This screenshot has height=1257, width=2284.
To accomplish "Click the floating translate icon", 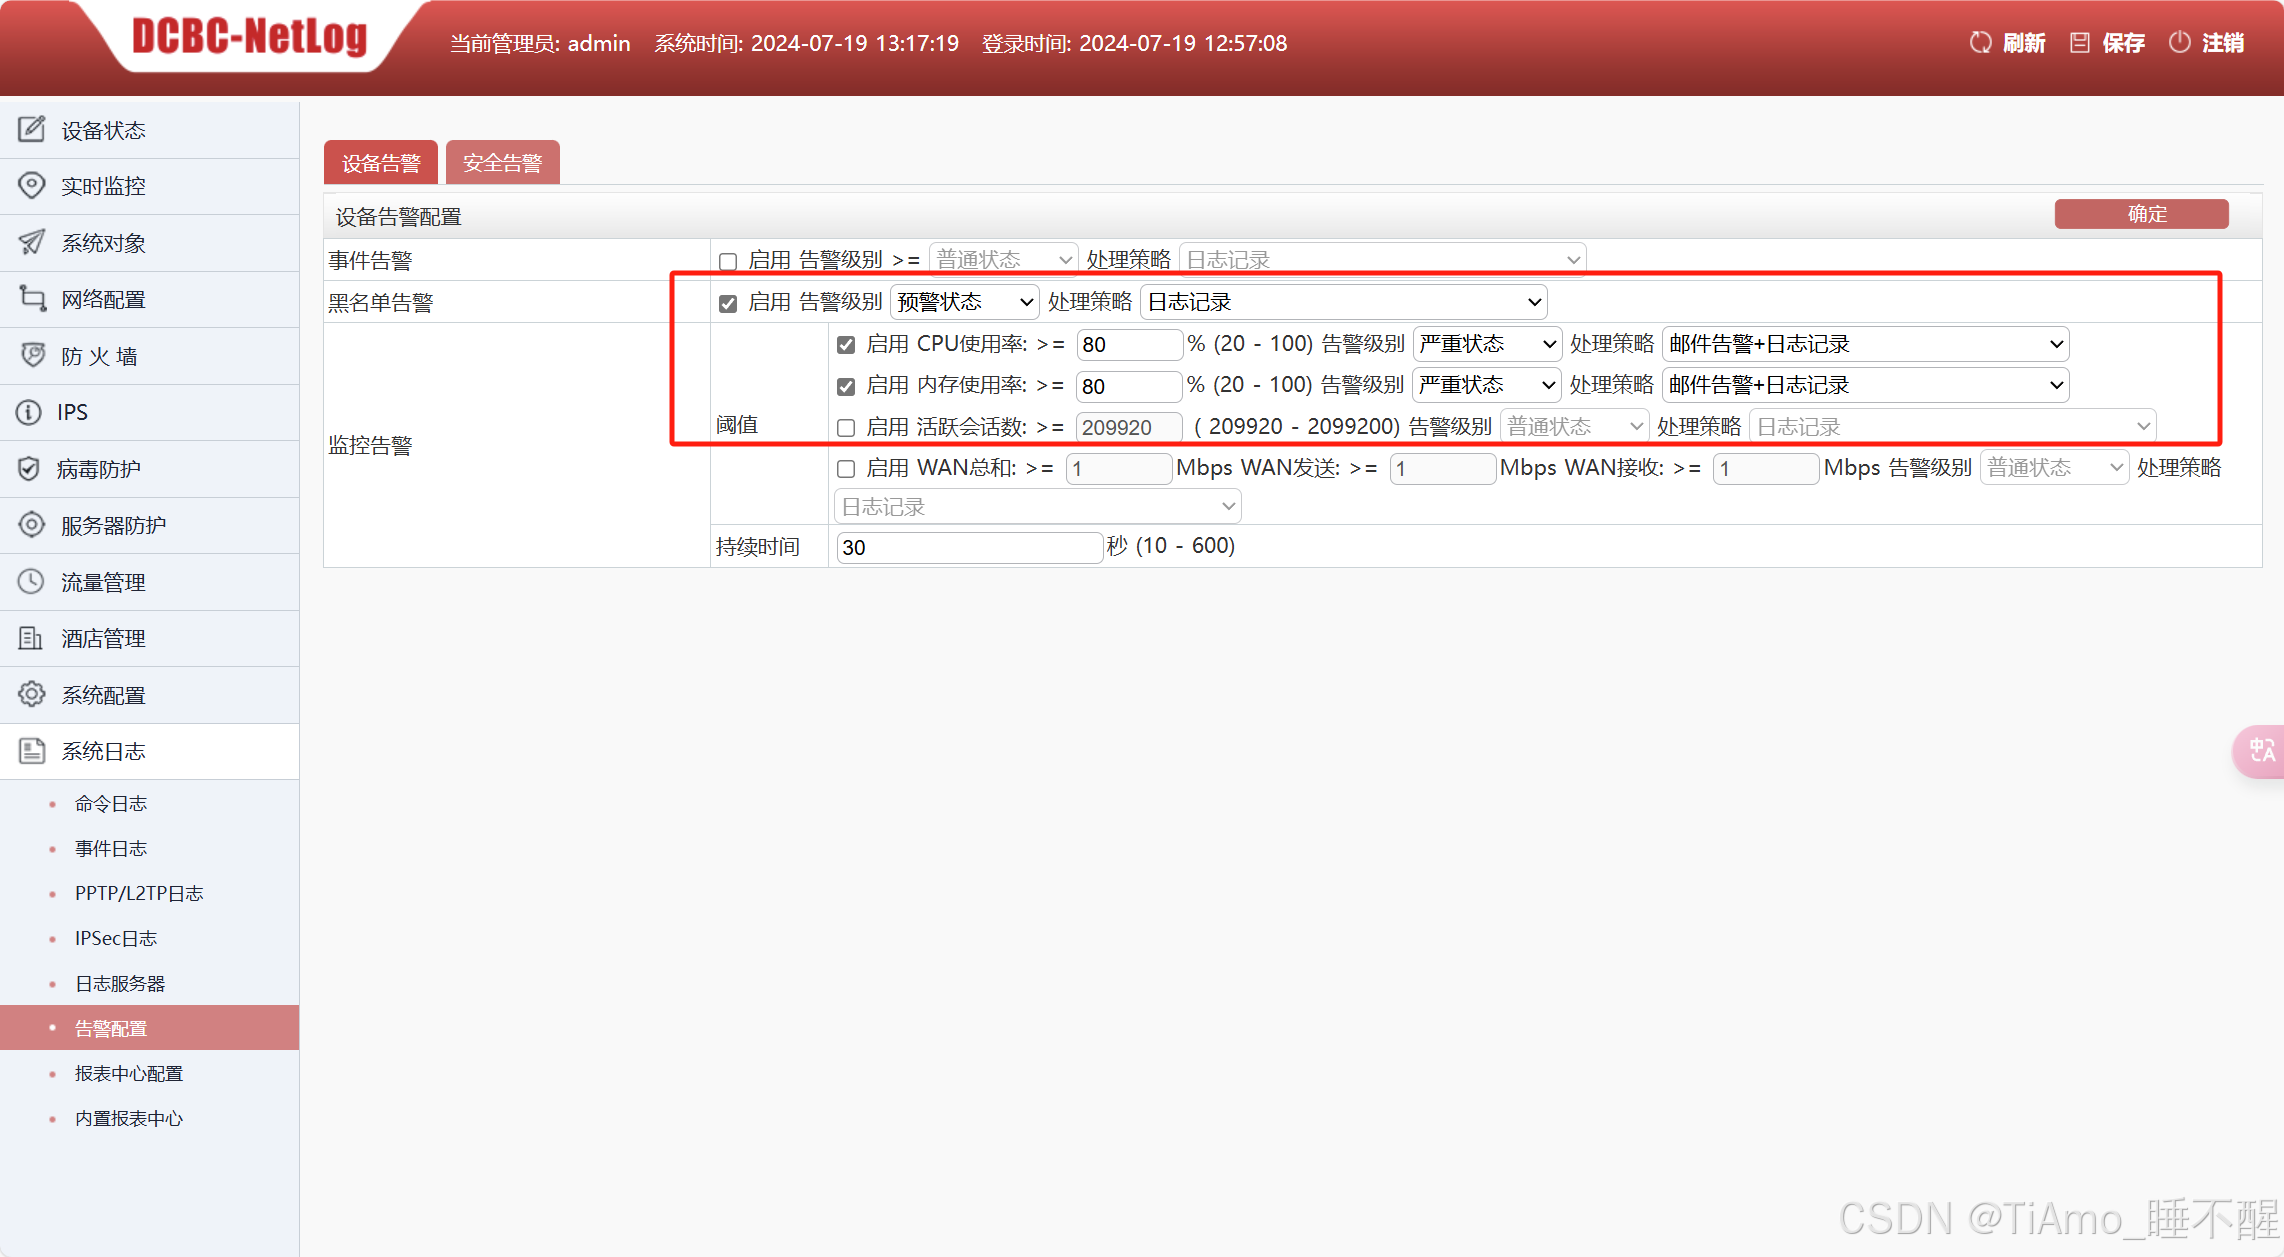I will [2260, 750].
